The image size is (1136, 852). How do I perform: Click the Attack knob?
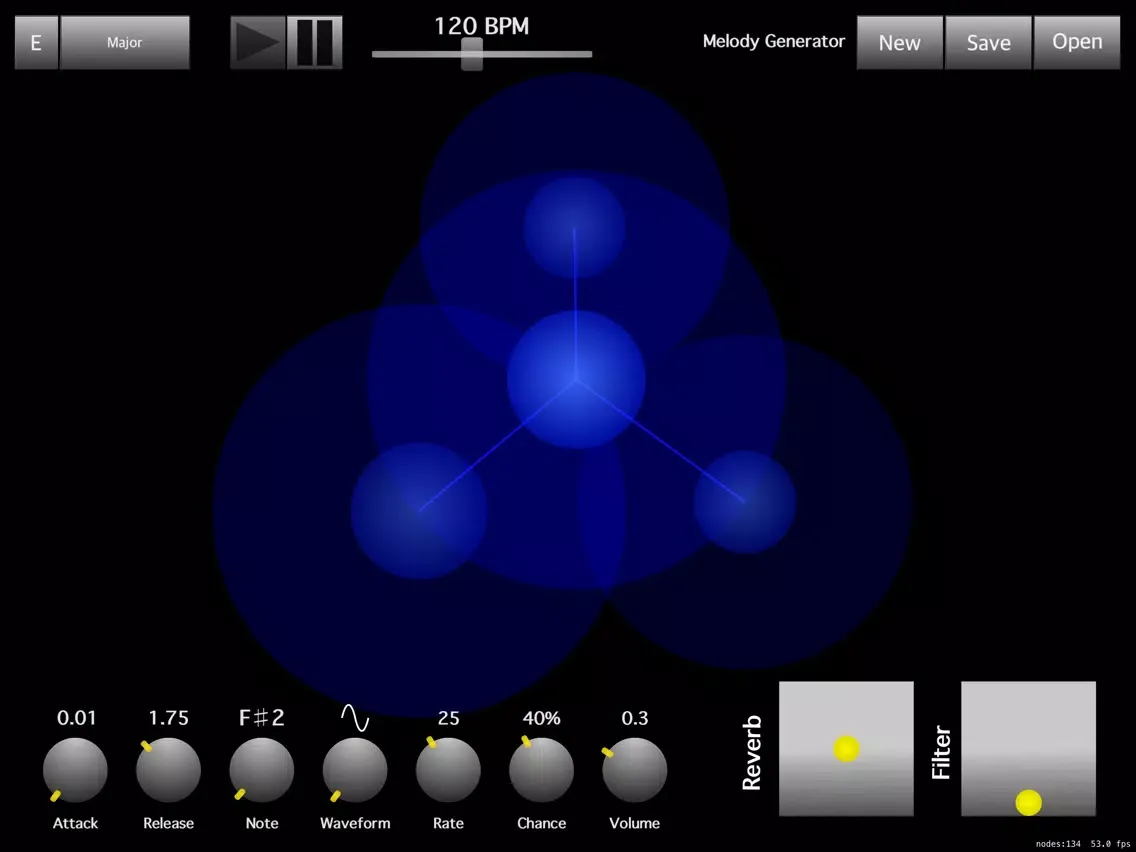pos(75,770)
